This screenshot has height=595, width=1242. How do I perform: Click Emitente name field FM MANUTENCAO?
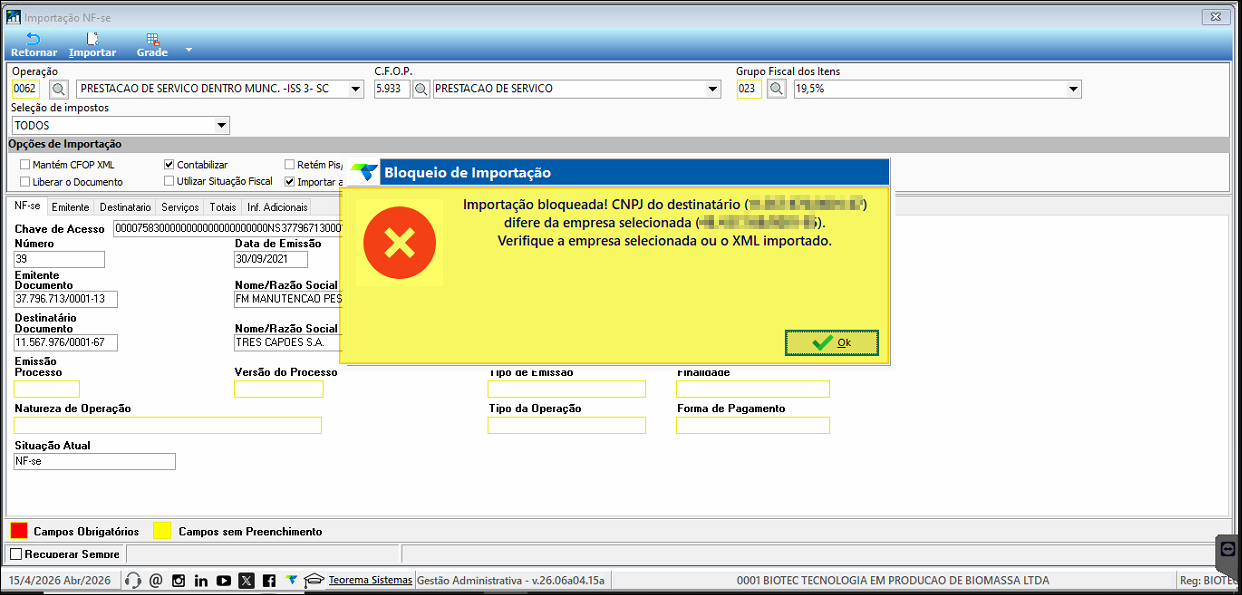(x=288, y=299)
